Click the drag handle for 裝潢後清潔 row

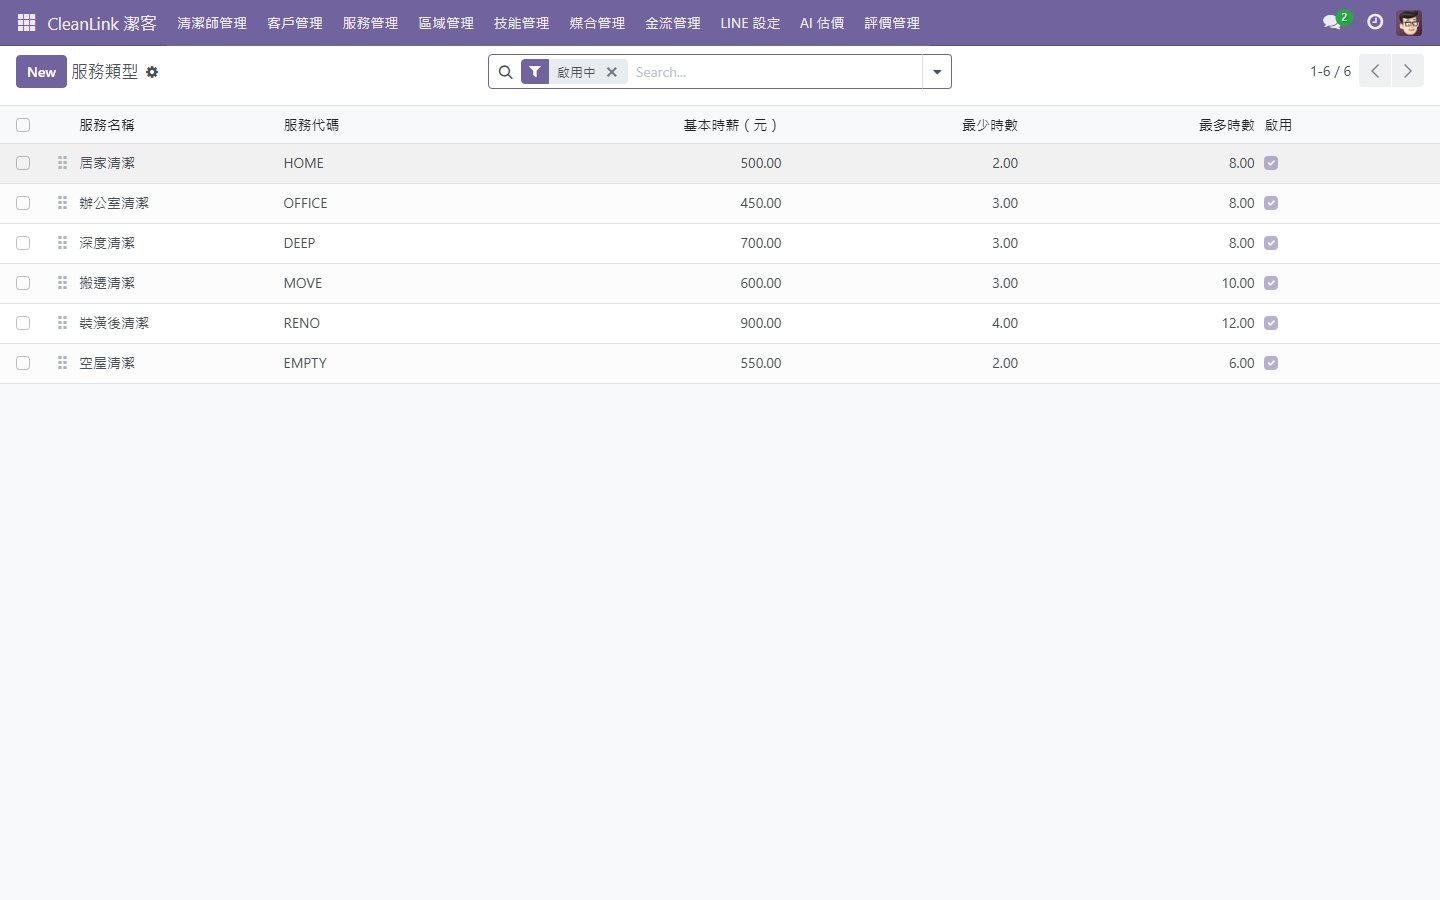(62, 323)
